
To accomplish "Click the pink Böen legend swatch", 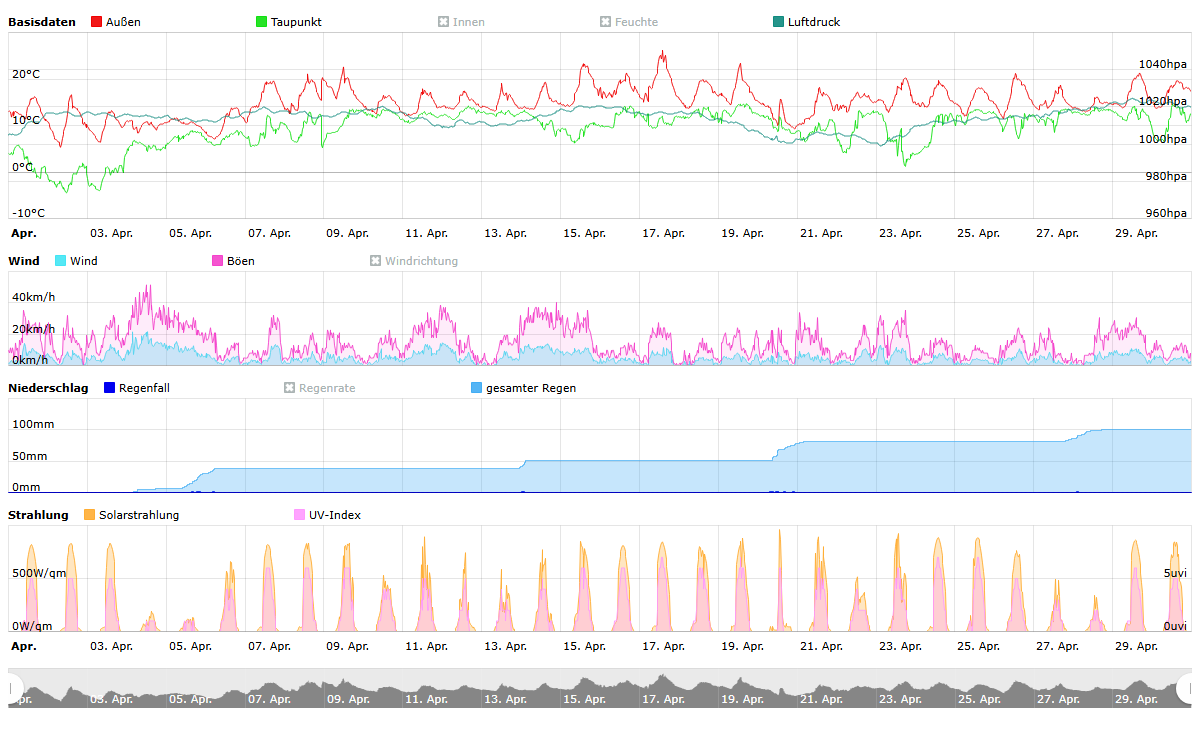I will tap(218, 261).
